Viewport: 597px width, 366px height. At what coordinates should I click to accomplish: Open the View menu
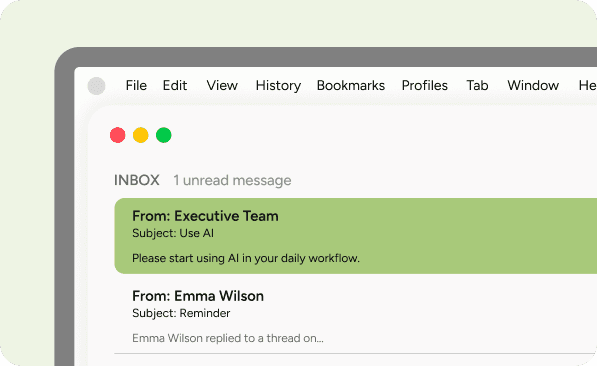pos(222,85)
